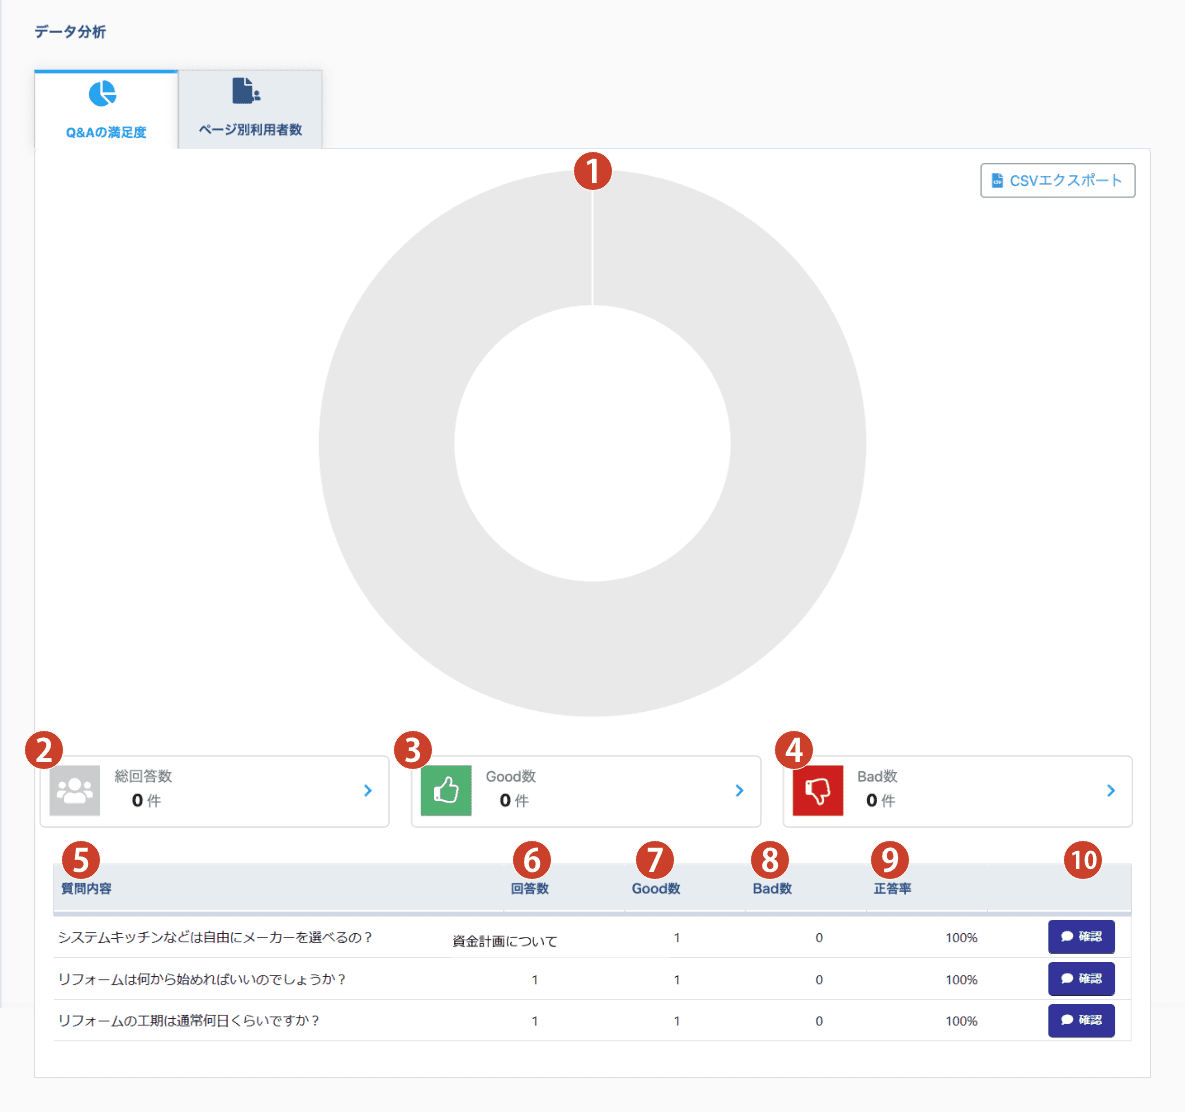
Task: Sort by 質問内容 column header
Action: (87, 889)
